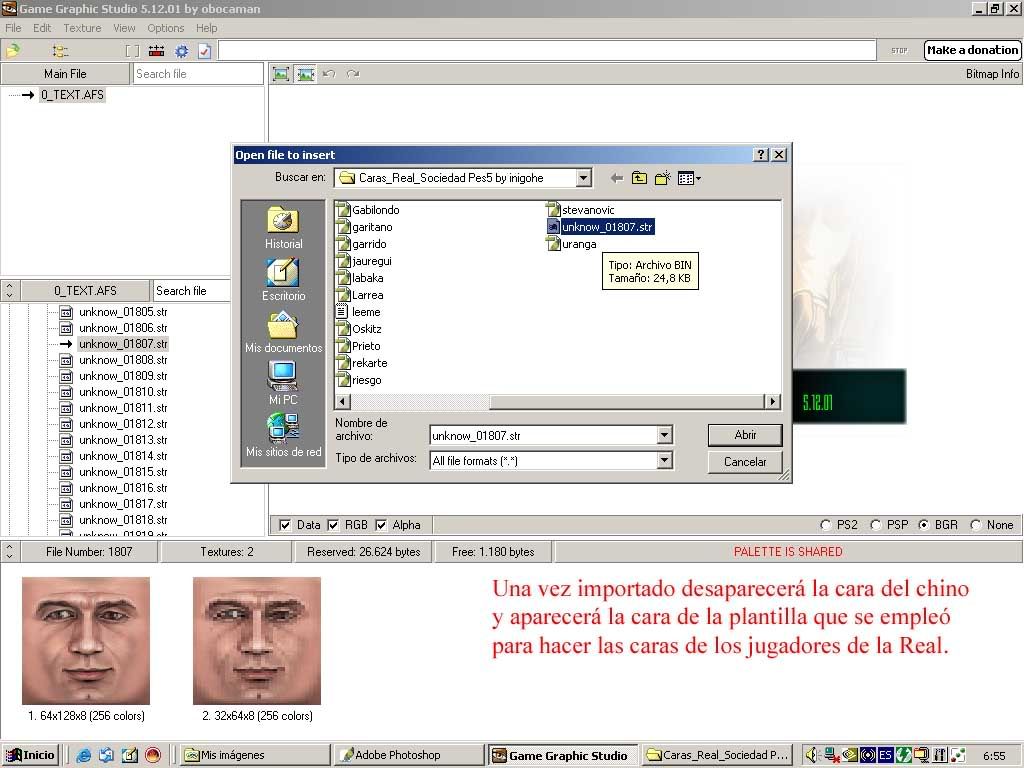Click the brackets toolbar icon

133,51
